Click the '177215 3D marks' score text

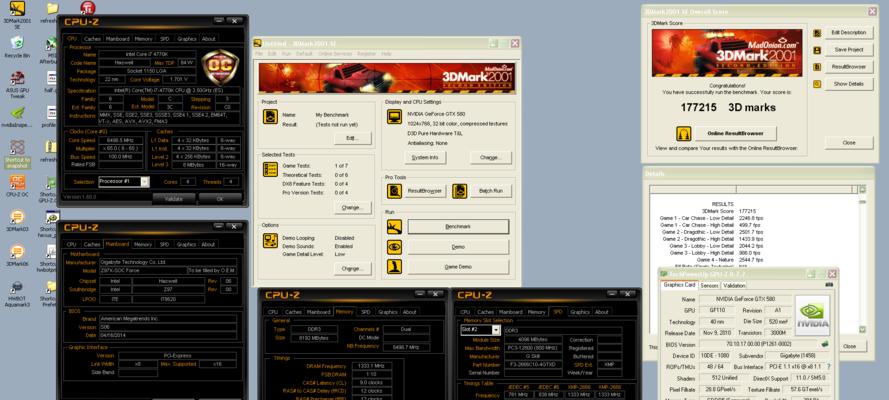[x=728, y=107]
